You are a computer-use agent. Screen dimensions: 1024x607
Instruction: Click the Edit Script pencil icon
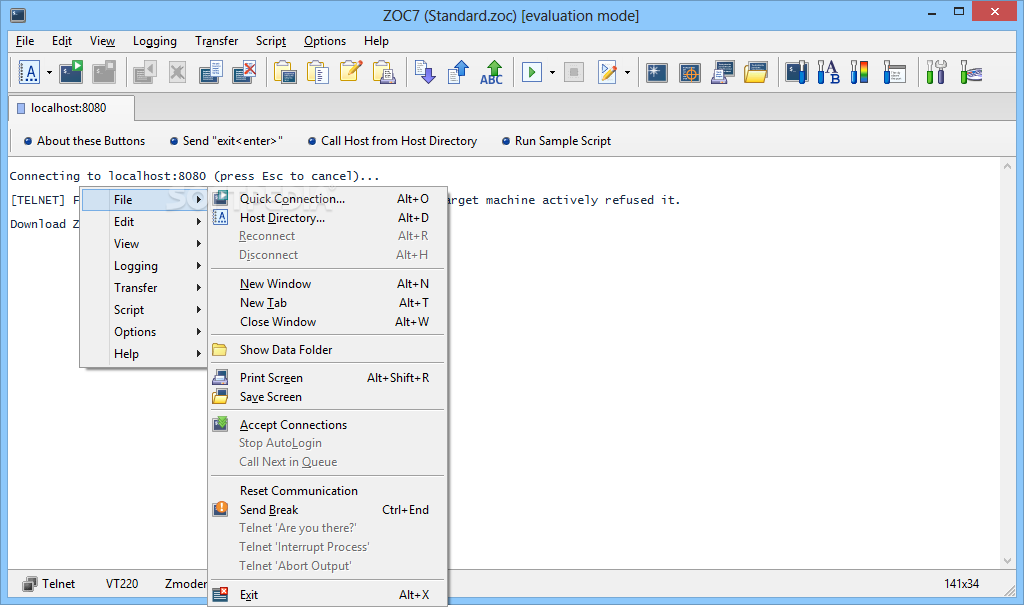point(607,72)
